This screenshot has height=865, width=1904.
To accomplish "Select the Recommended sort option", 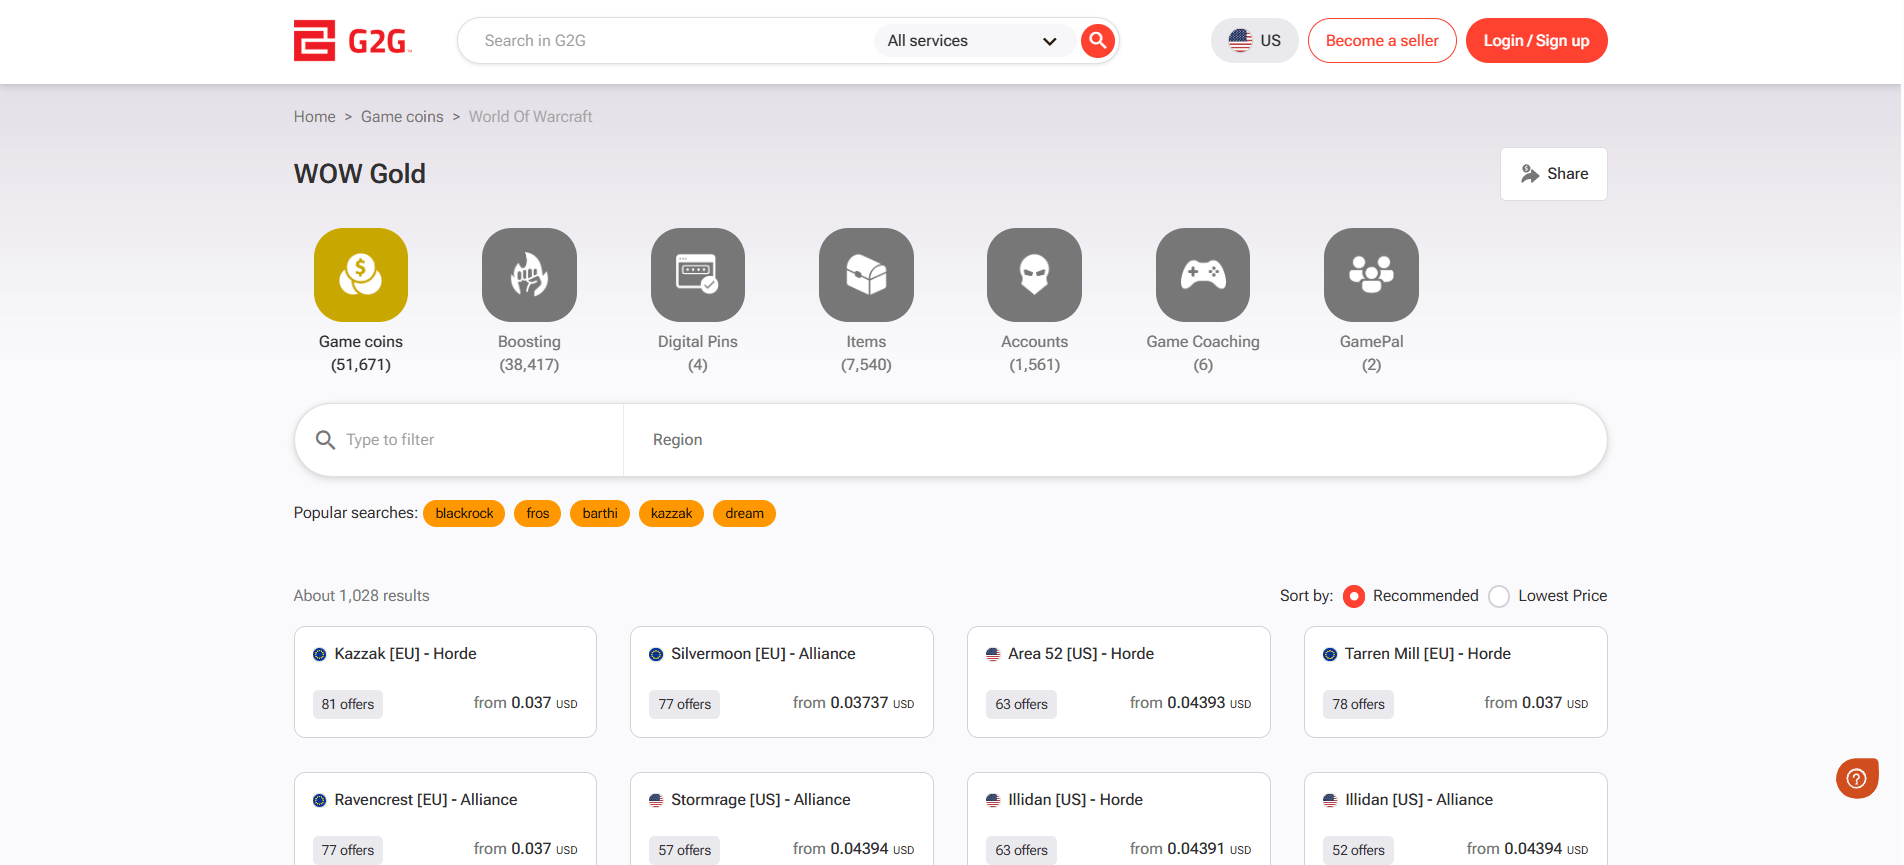I will [x=1354, y=596].
